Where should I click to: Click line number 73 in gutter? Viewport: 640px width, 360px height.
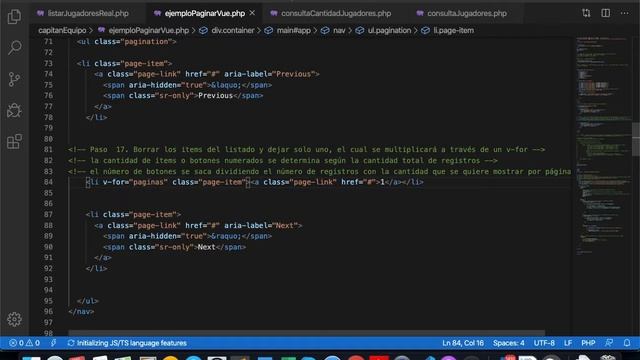tap(48, 63)
